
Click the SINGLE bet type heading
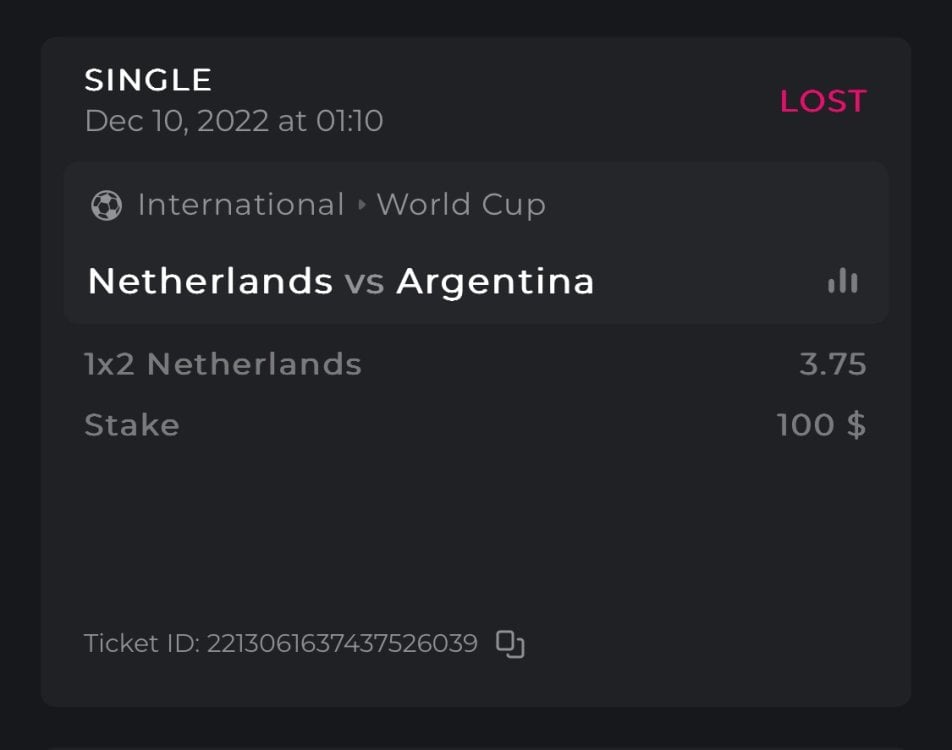coord(148,80)
